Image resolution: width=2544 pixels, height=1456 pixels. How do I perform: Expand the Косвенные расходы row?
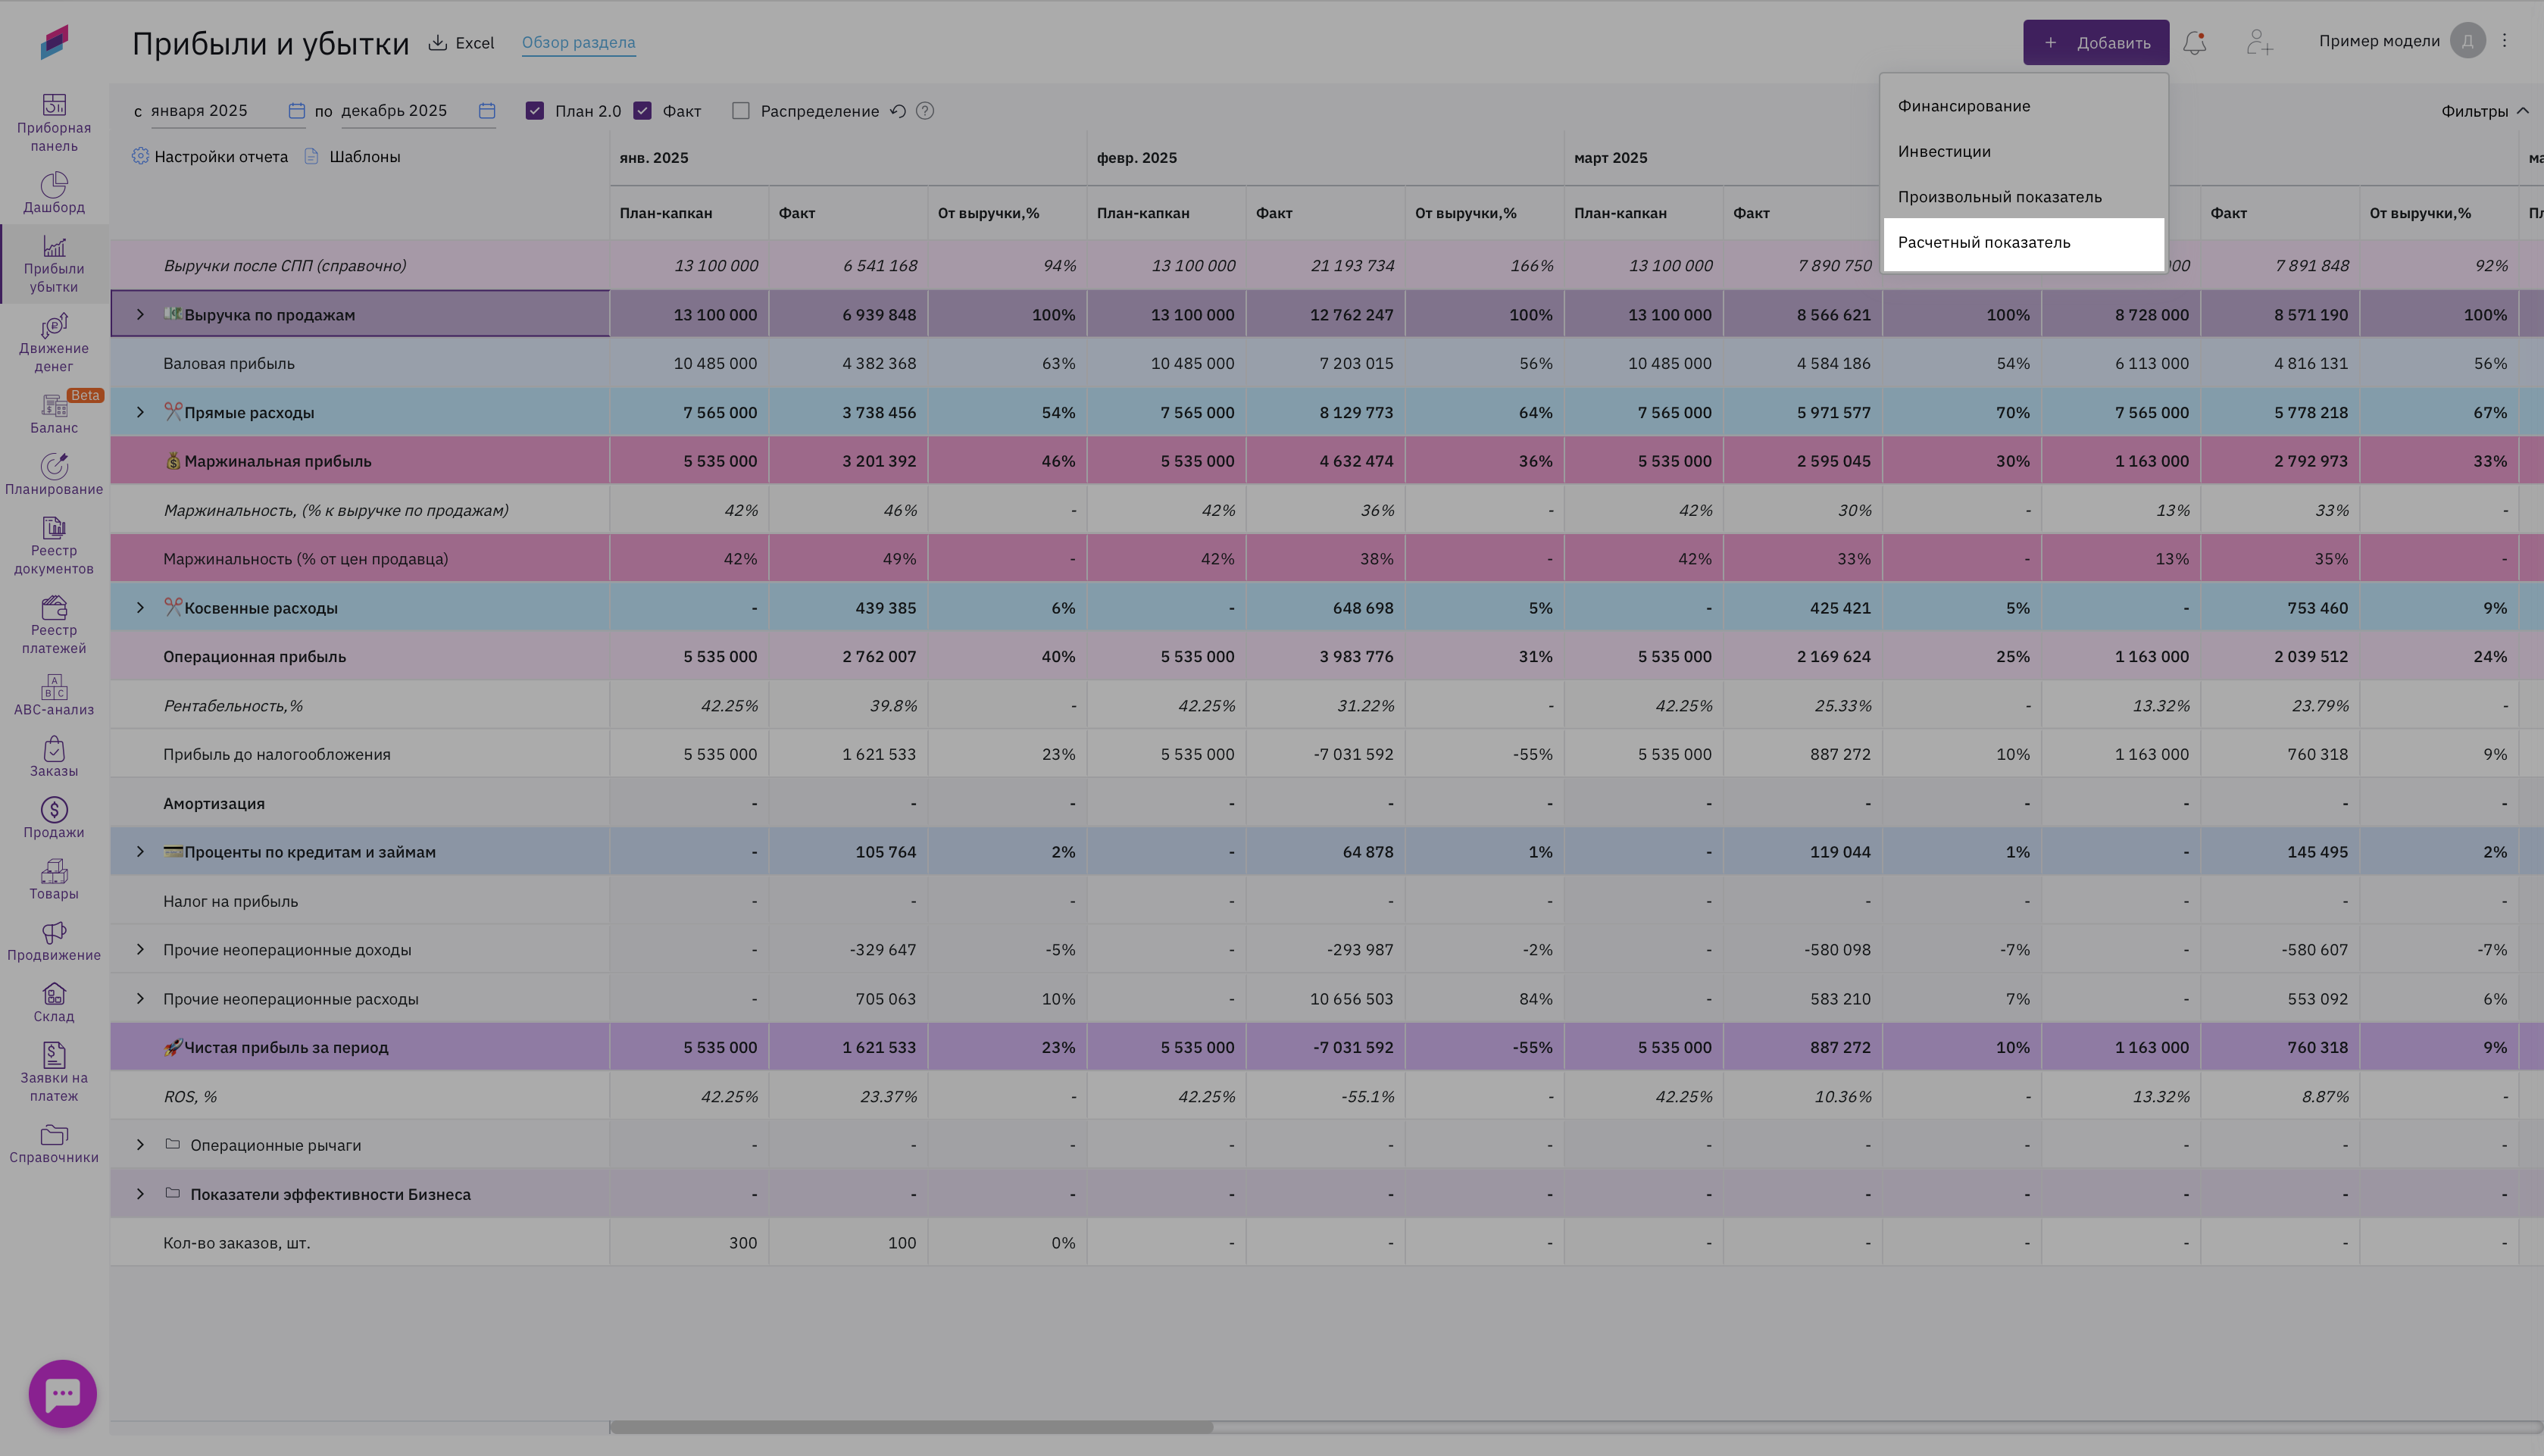pos(140,608)
